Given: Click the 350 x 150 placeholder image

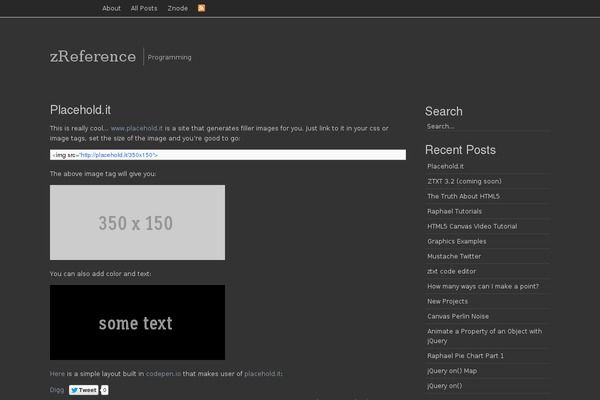Looking at the screenshot, I should point(137,222).
